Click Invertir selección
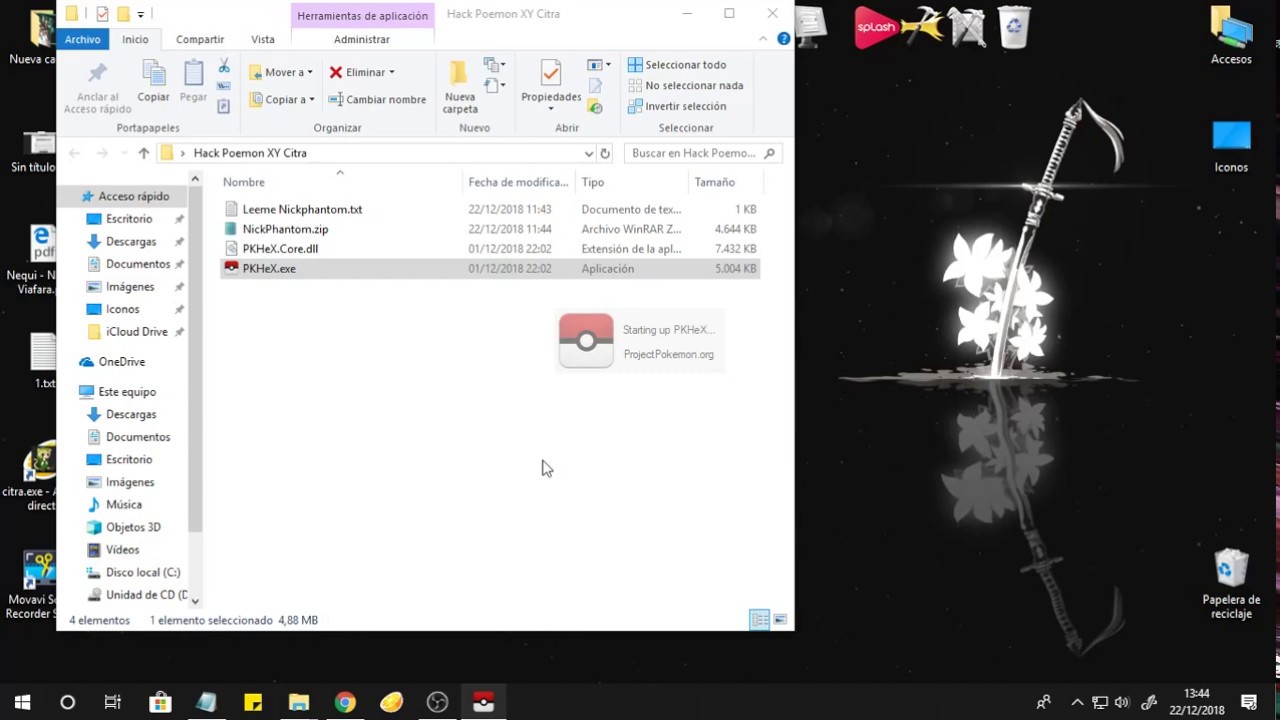The image size is (1280, 720). coord(677,106)
